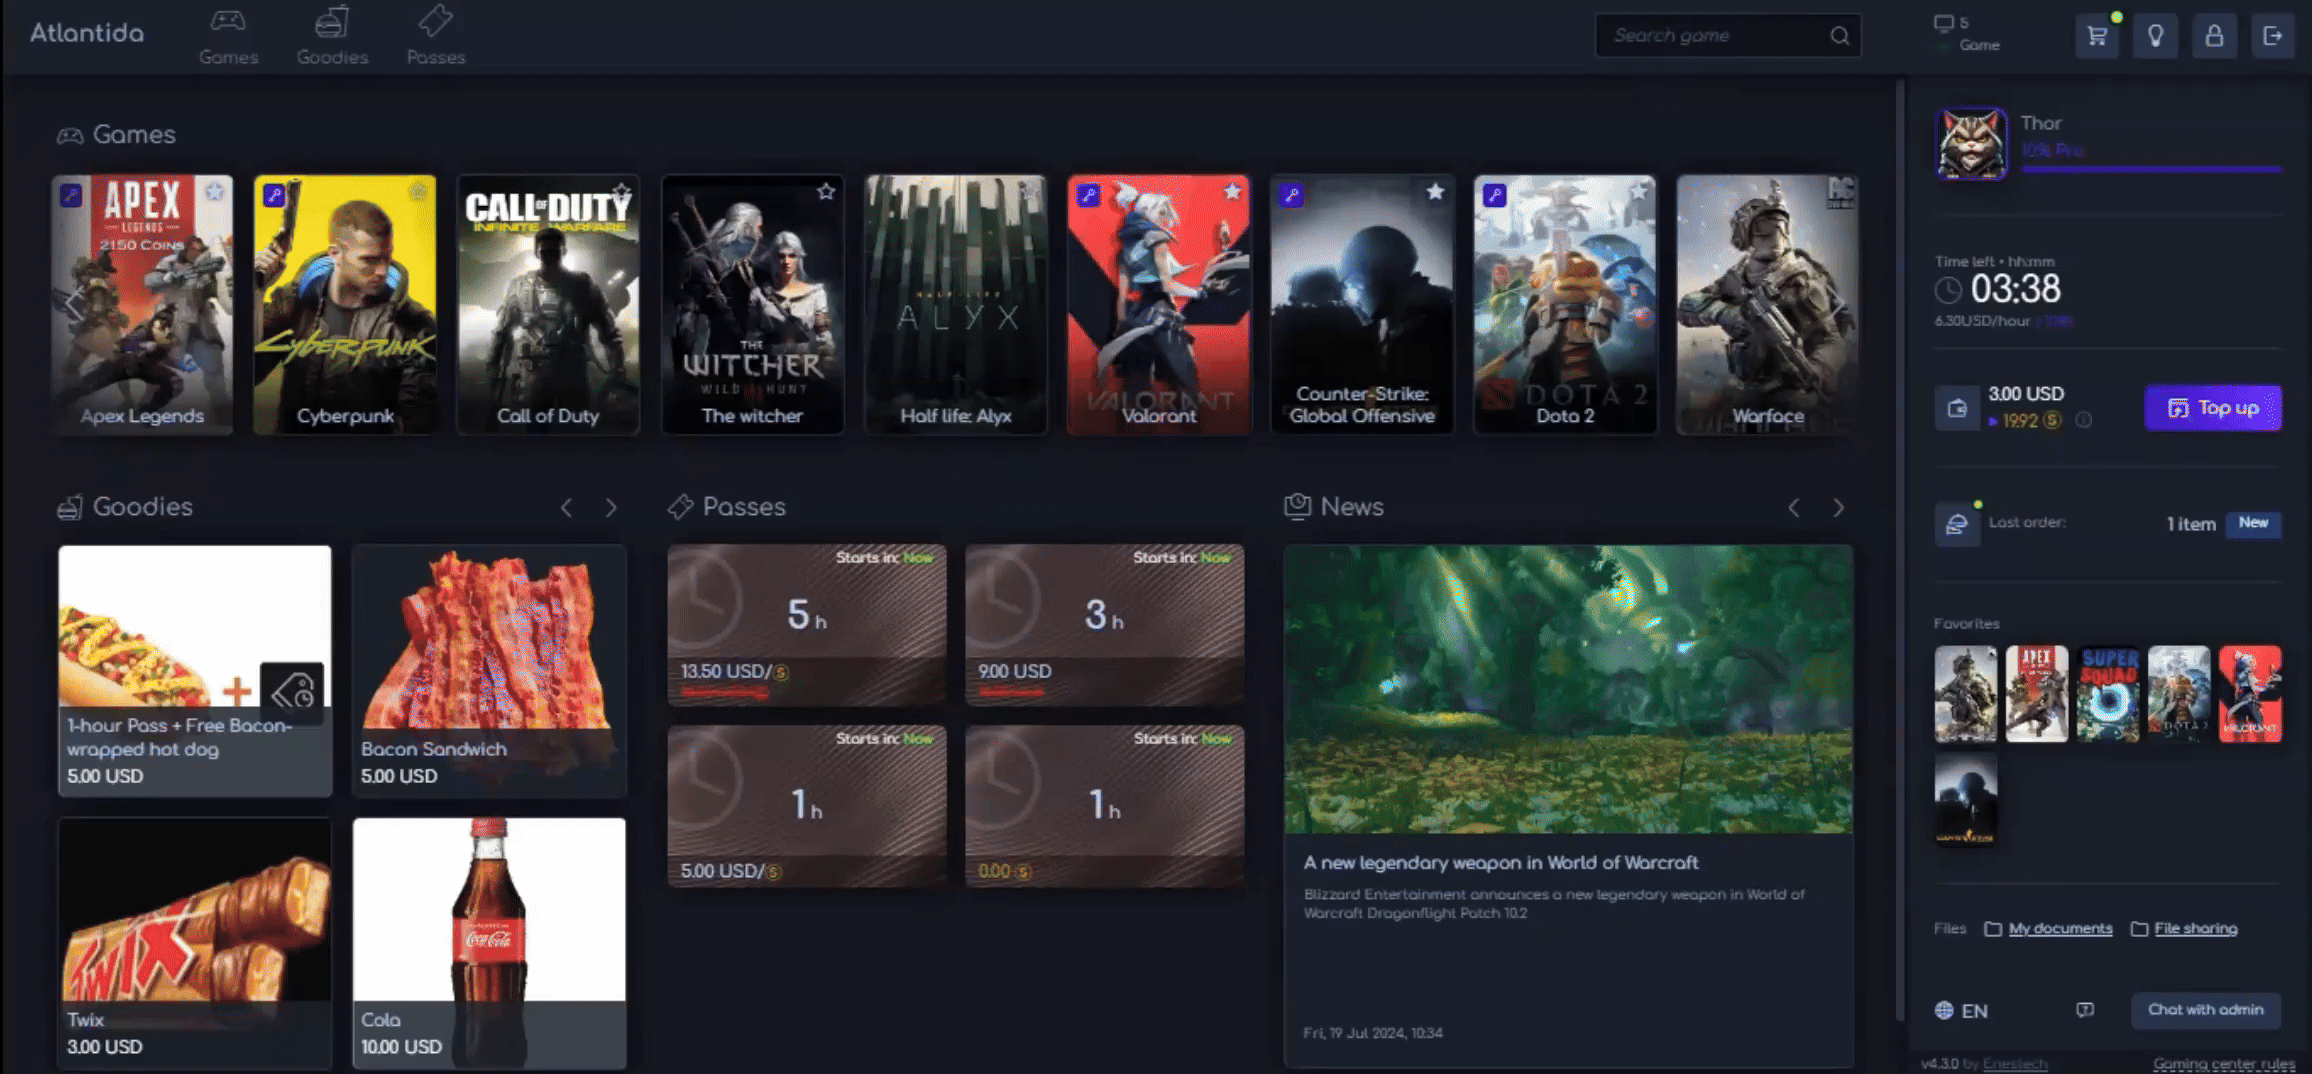Click the wallet icon beside 3.00 USD
Image resolution: width=2312 pixels, height=1074 pixels.
coord(1957,408)
